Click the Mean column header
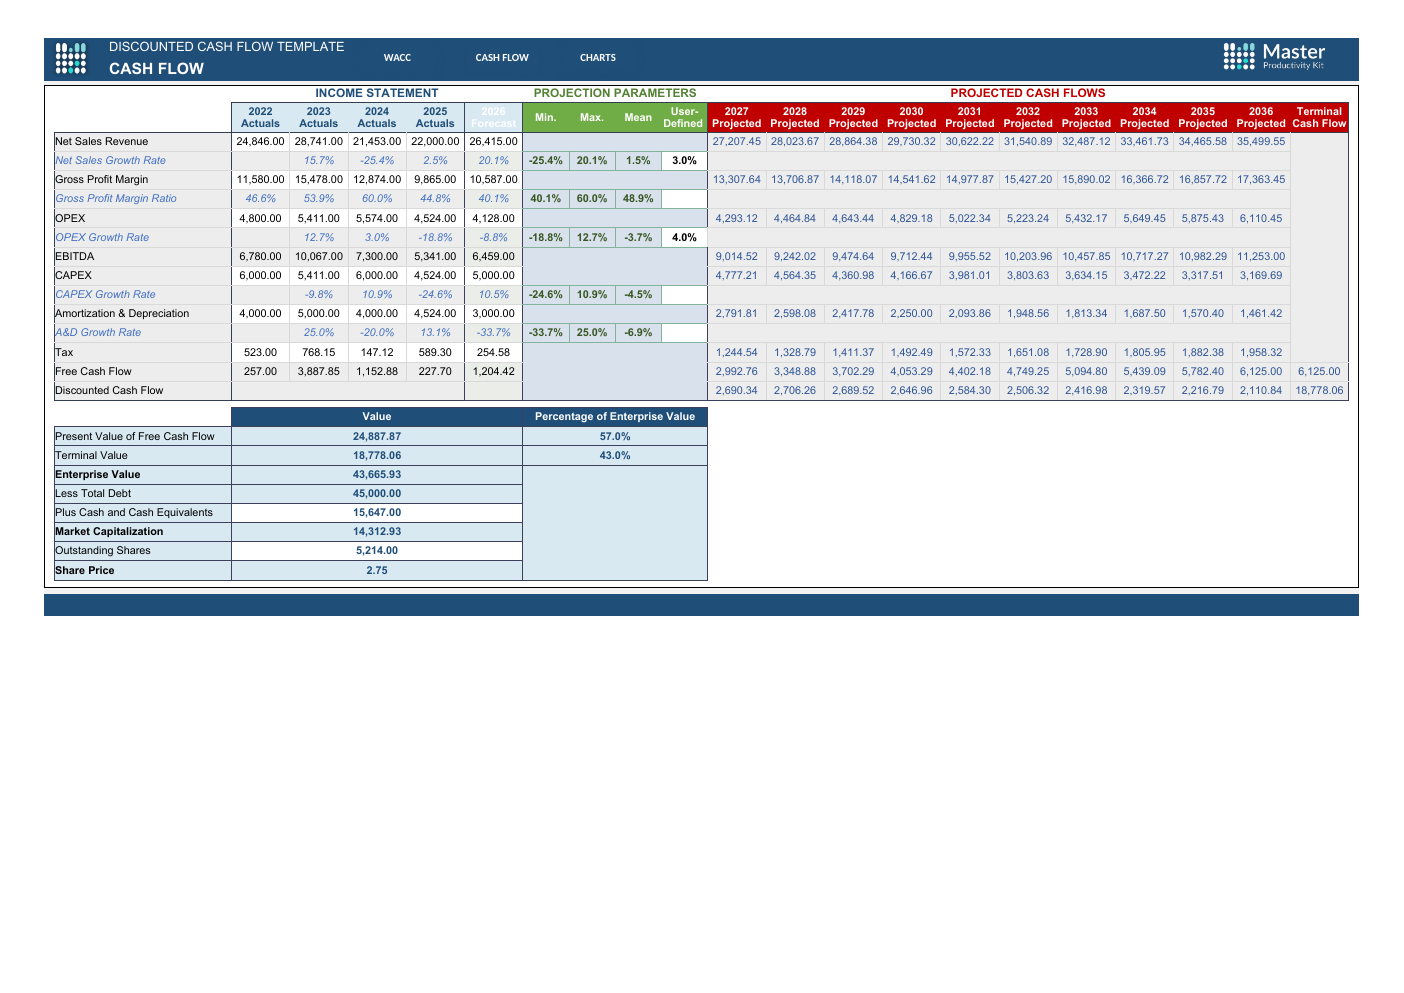Image resolution: width=1404 pixels, height=993 pixels. (x=638, y=118)
